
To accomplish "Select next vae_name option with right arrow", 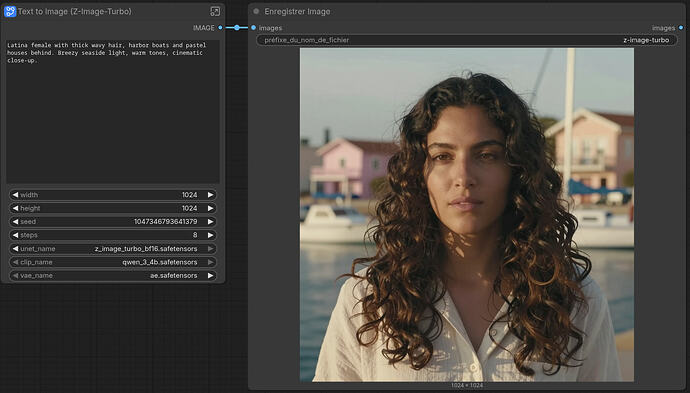I will point(210,275).
